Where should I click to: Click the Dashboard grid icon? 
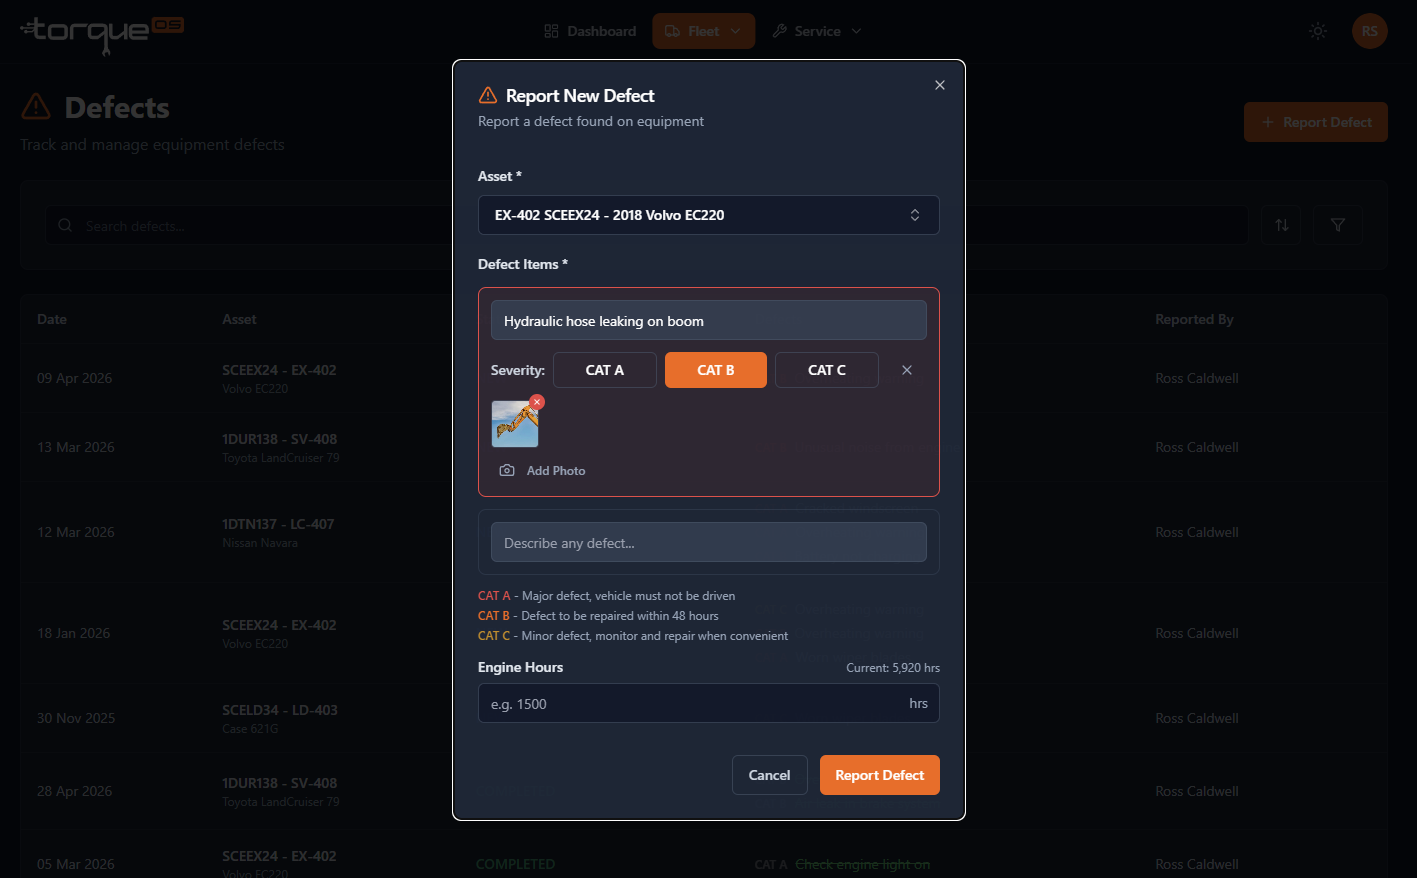pyautogui.click(x=551, y=31)
